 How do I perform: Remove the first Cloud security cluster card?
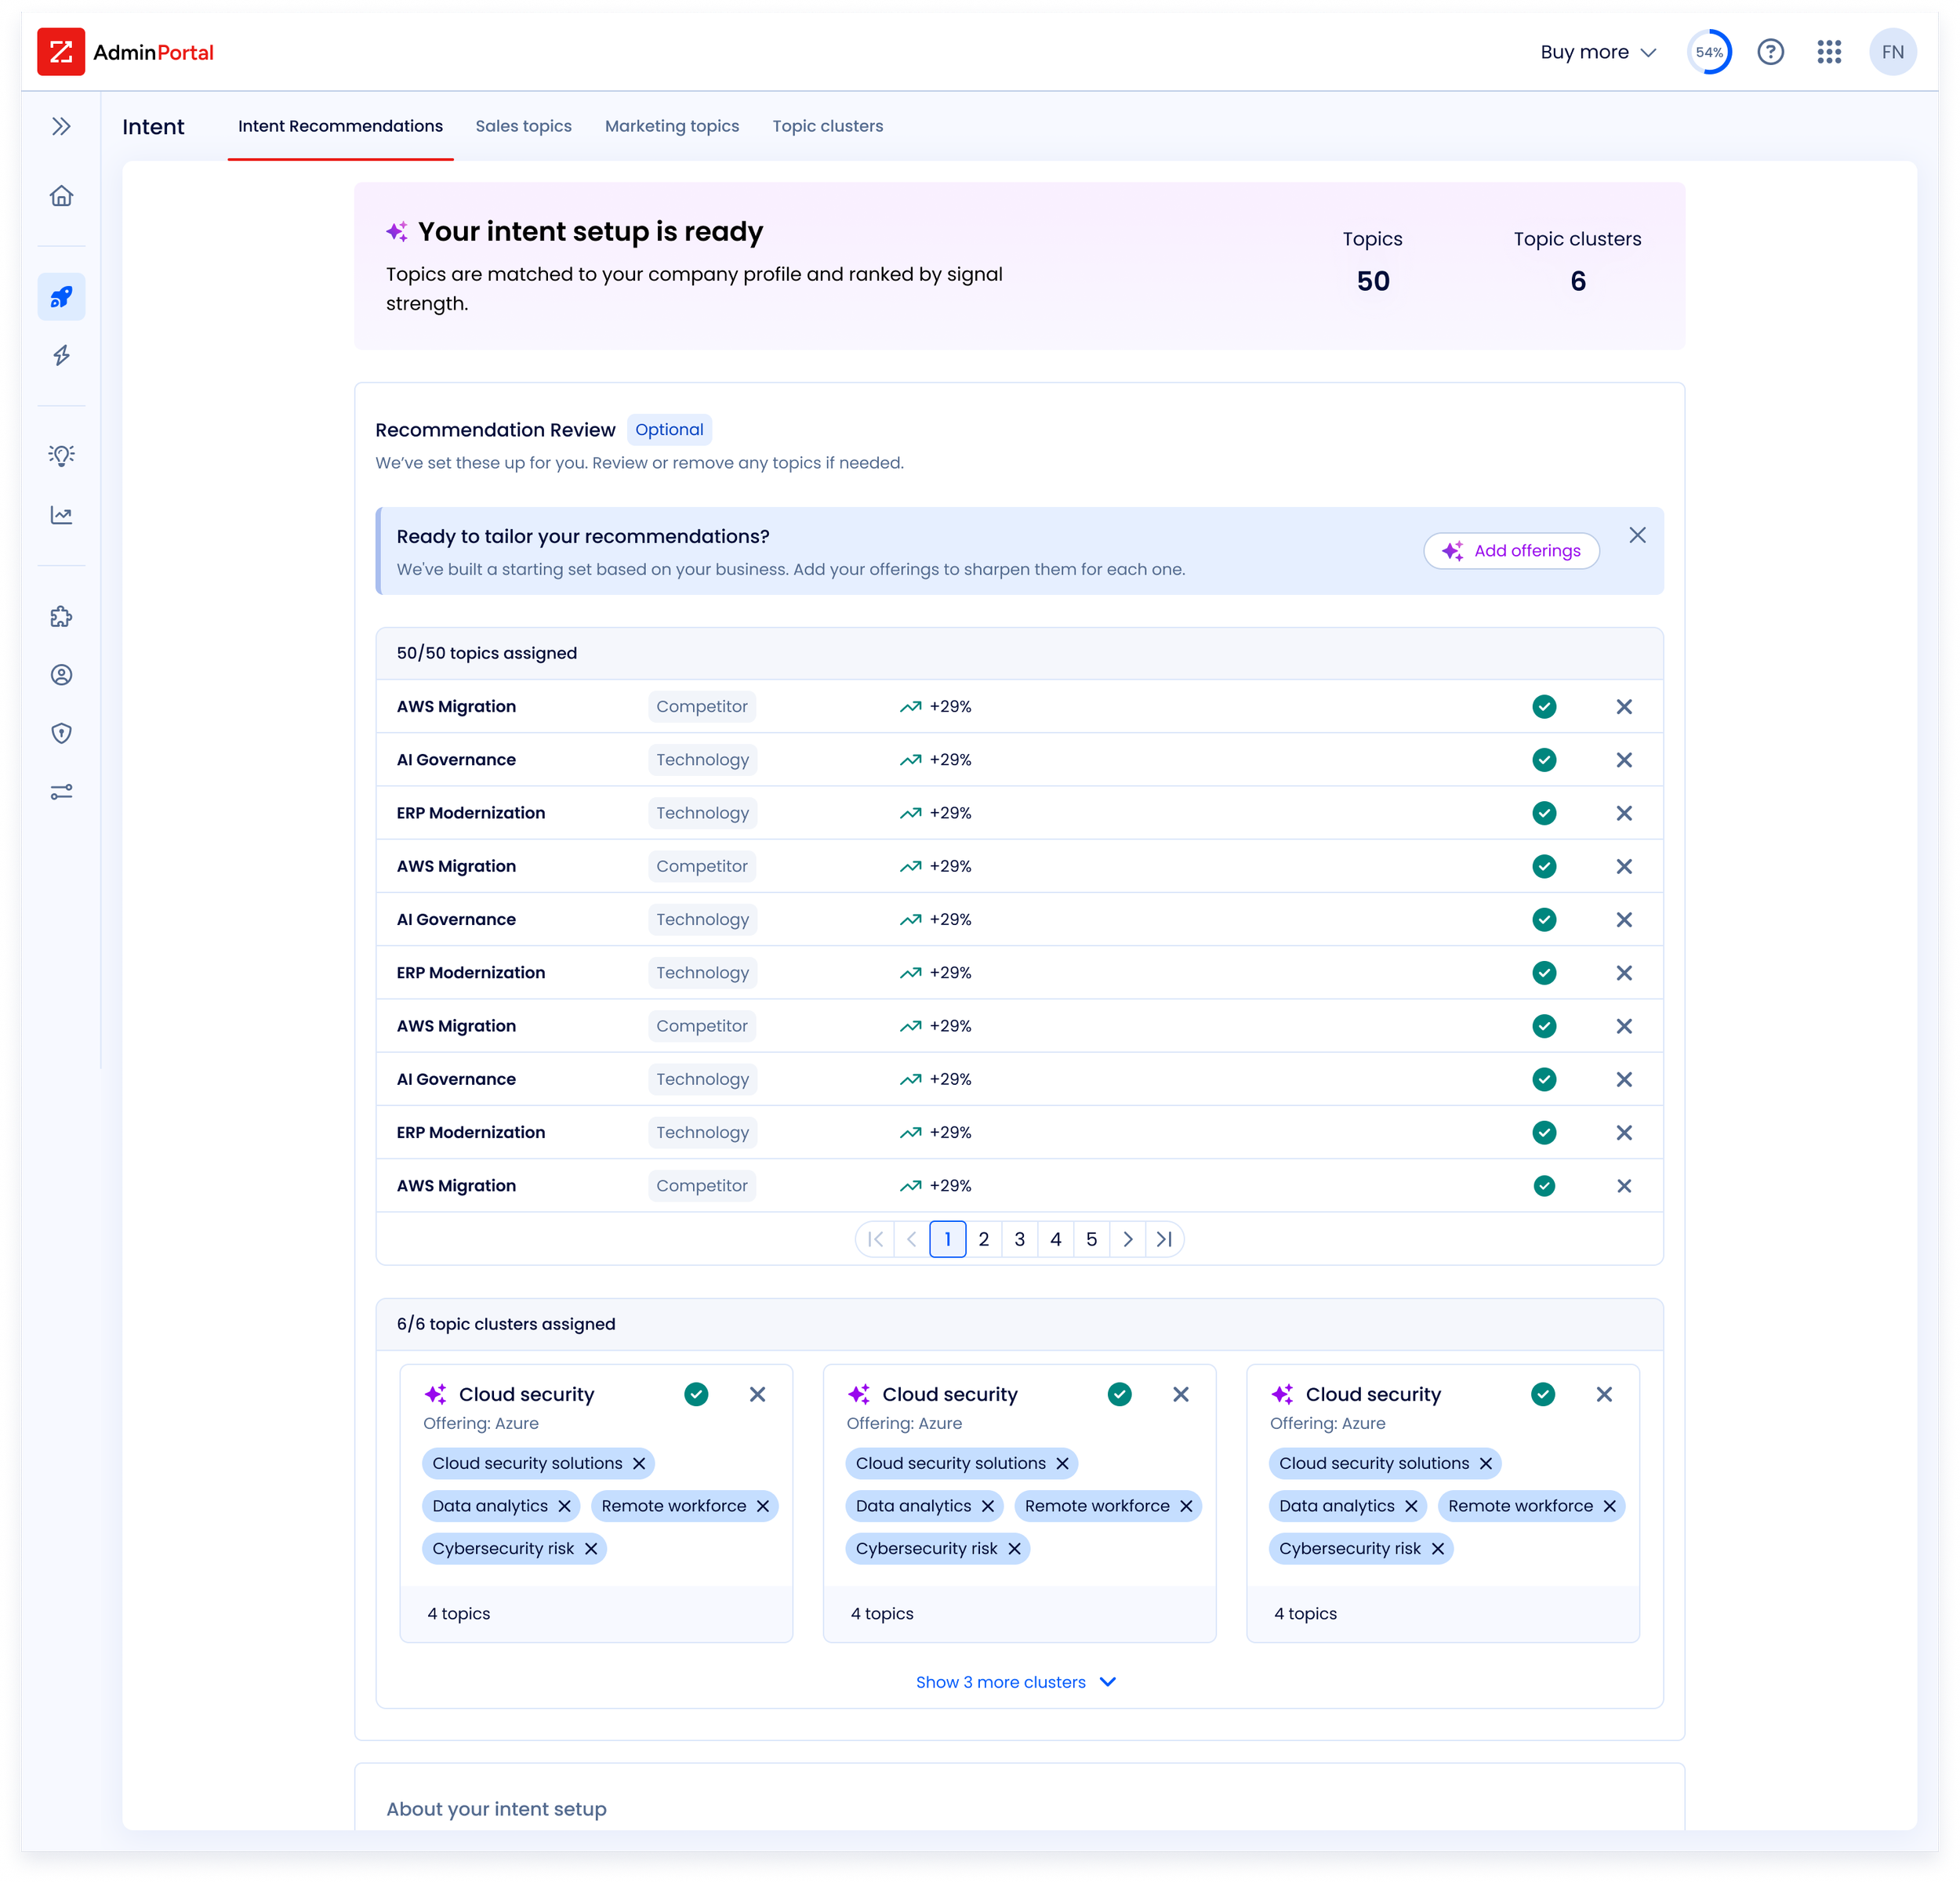click(x=757, y=1394)
